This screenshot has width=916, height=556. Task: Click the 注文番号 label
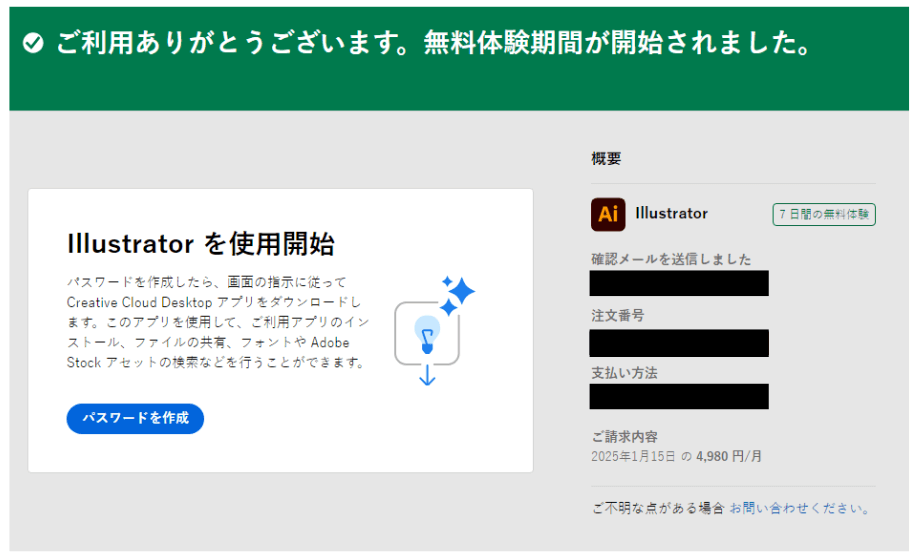coord(617,315)
